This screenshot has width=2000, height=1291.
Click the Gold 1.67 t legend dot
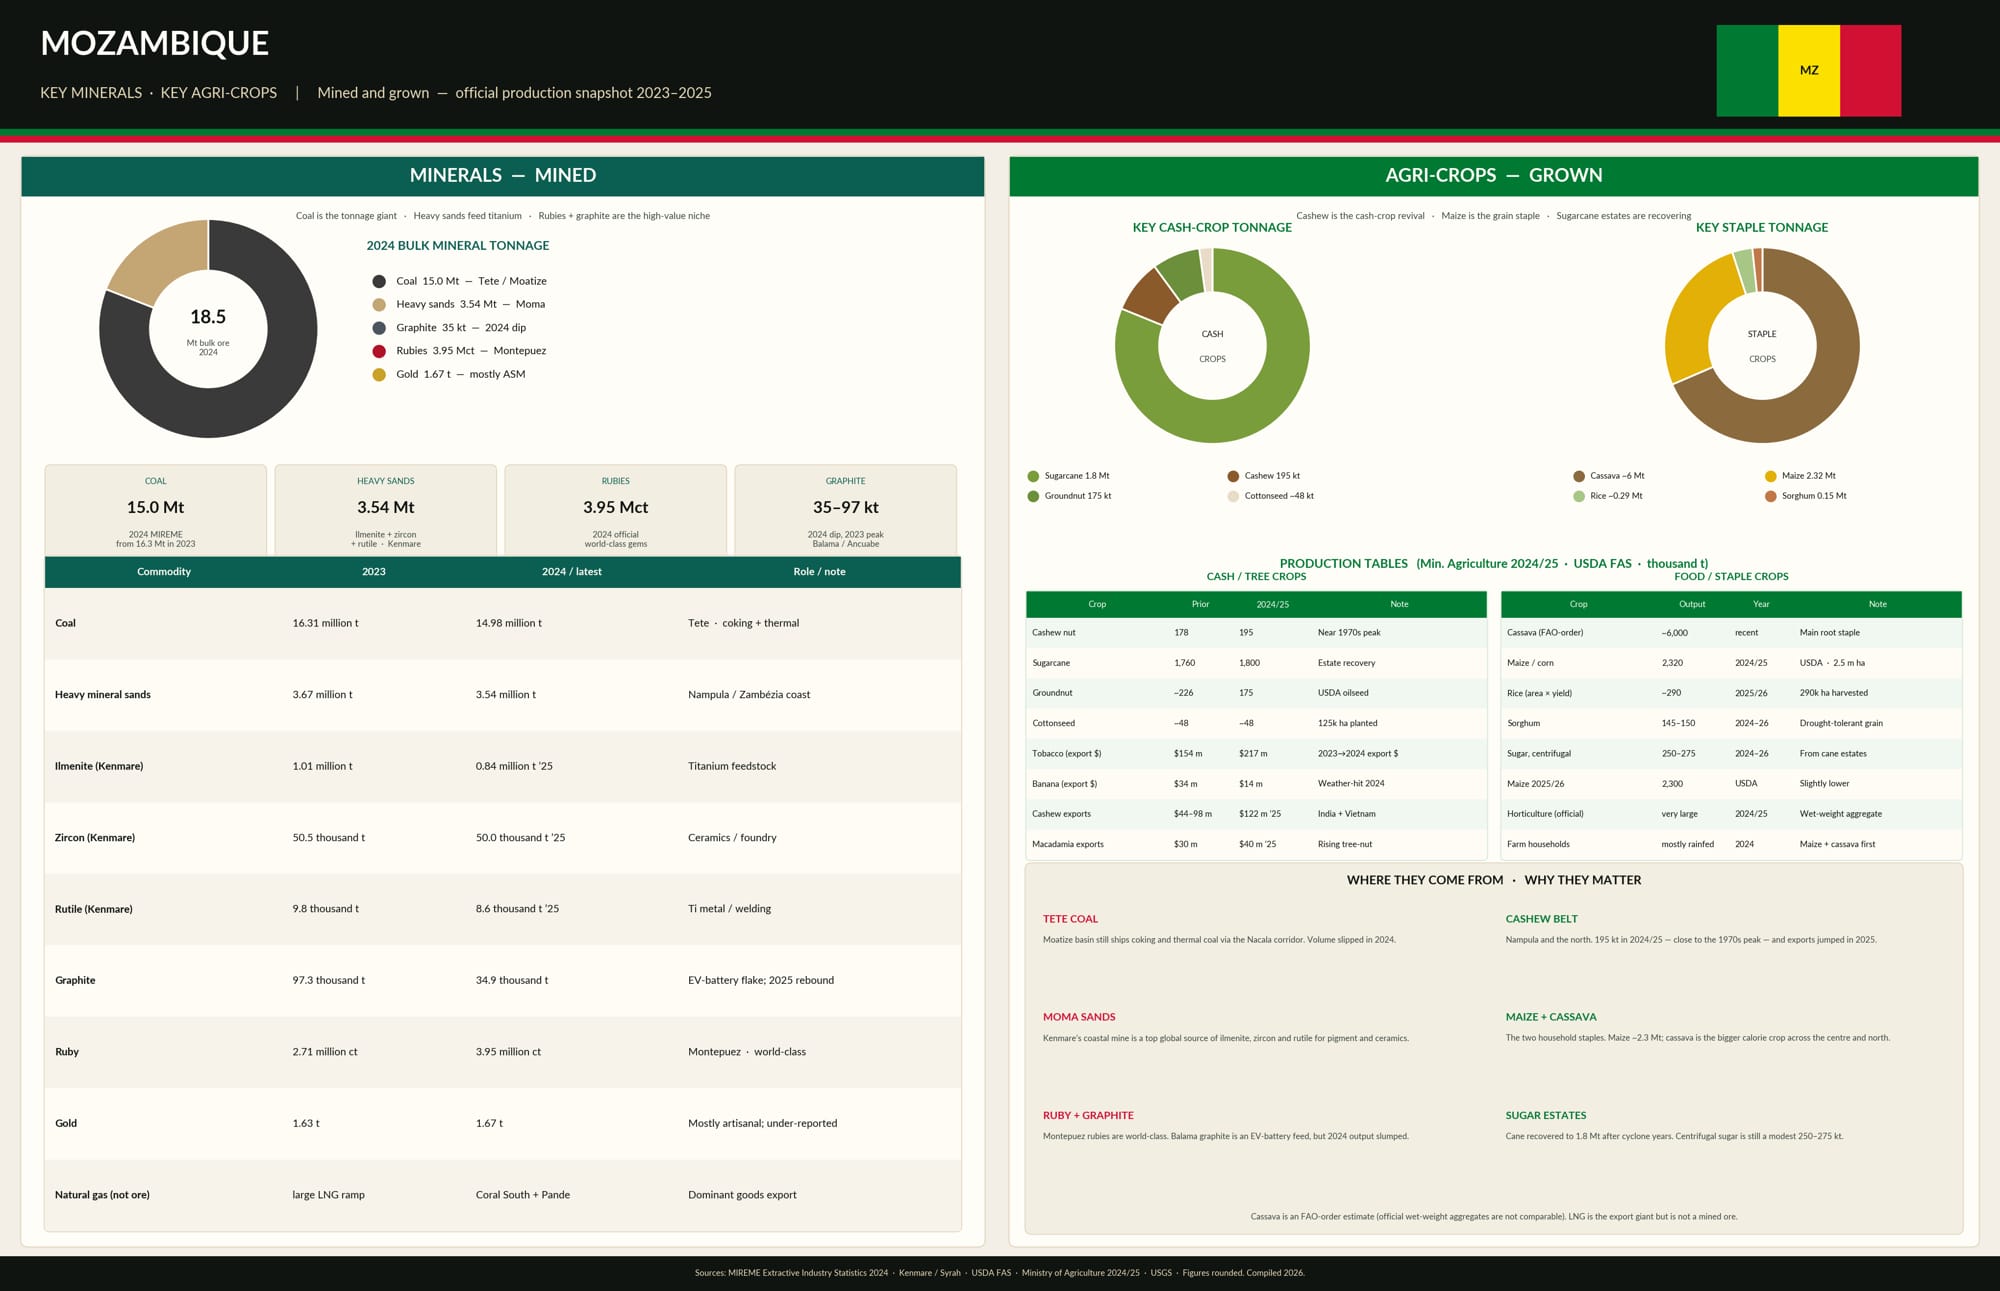pyautogui.click(x=379, y=375)
